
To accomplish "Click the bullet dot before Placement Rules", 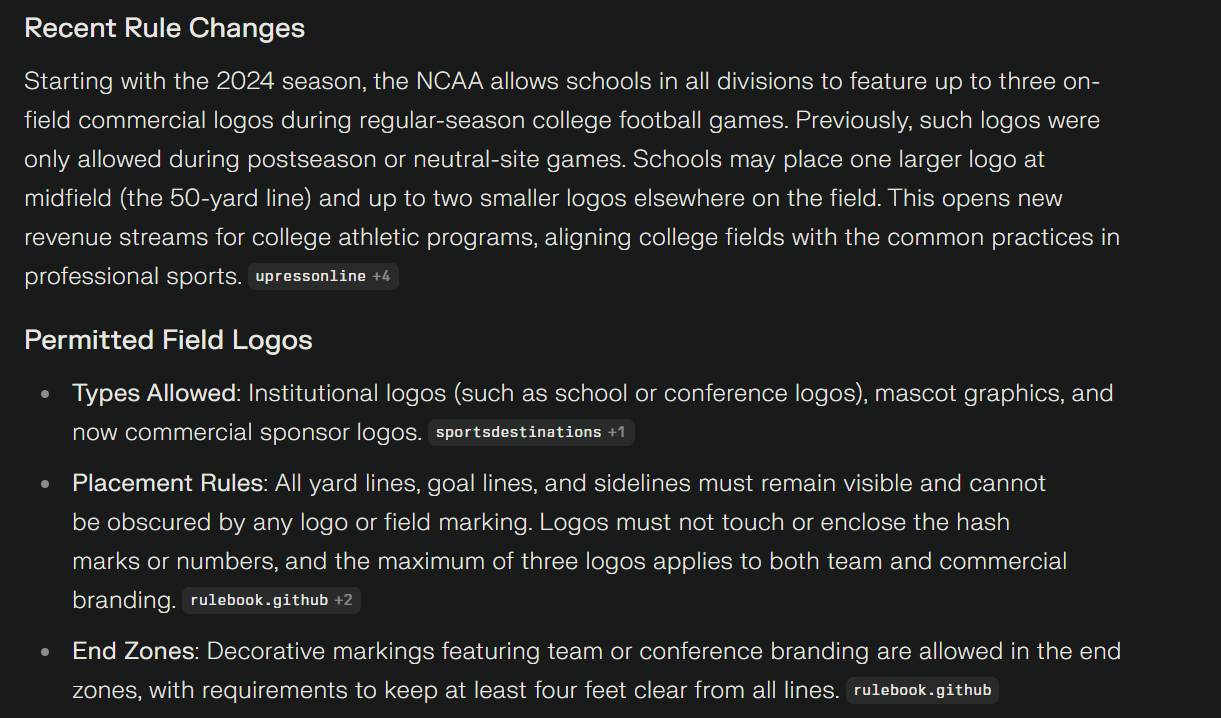I will (x=45, y=485).
